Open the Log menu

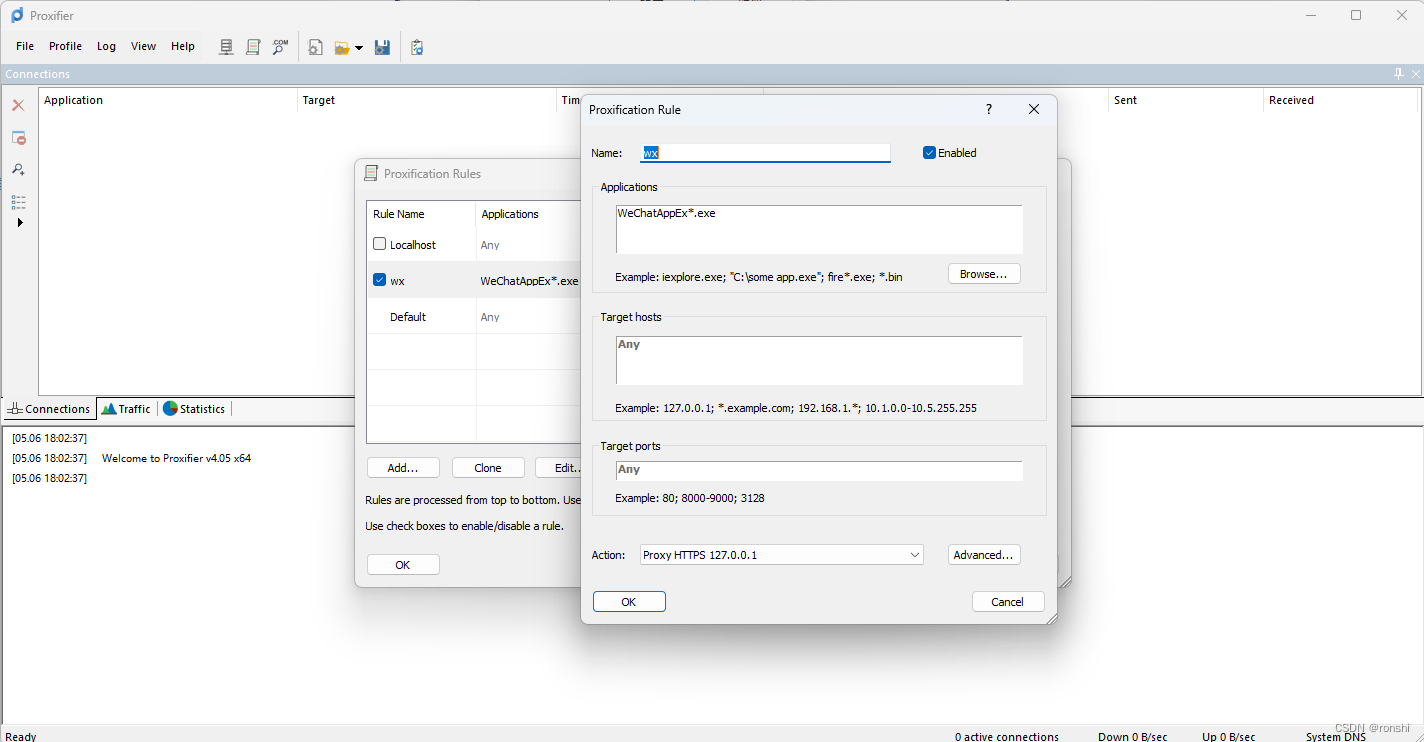pos(106,46)
